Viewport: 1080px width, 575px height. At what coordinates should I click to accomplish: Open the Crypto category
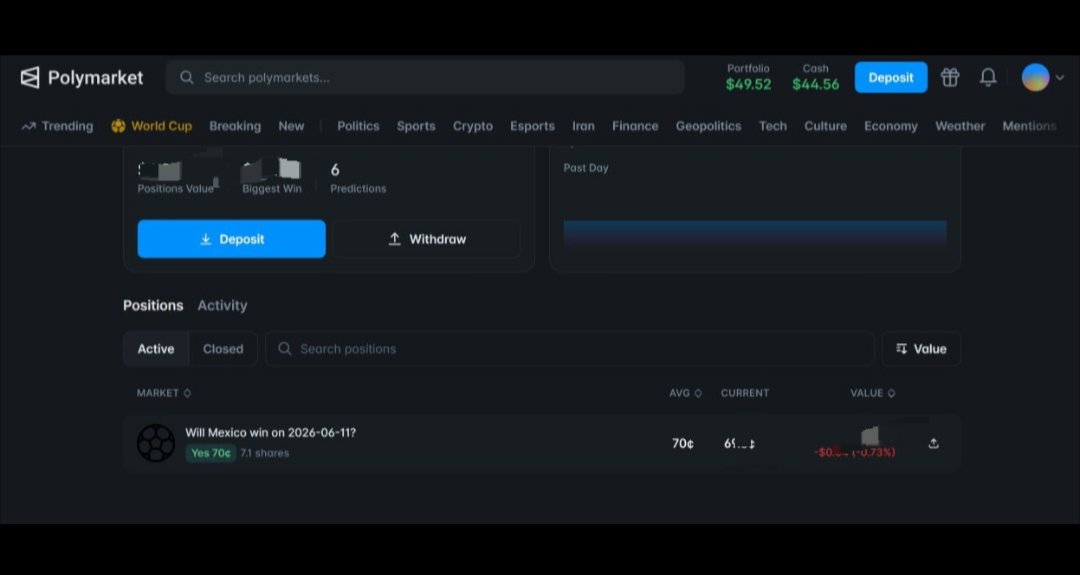pyautogui.click(x=472, y=126)
